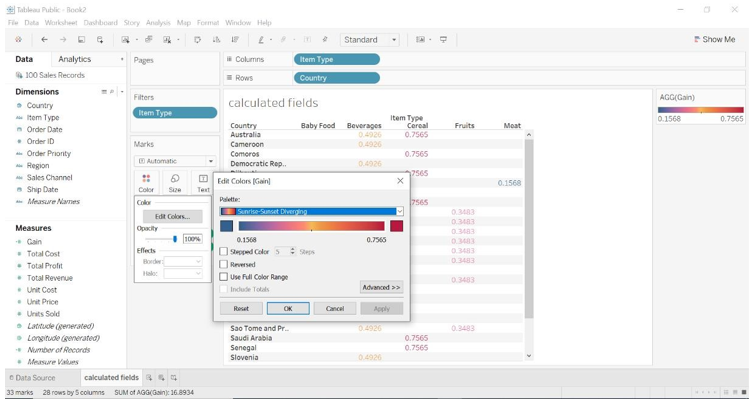Screen dimensions: 753x402
Task: Enable the Stepped Color checkbox
Action: point(223,252)
